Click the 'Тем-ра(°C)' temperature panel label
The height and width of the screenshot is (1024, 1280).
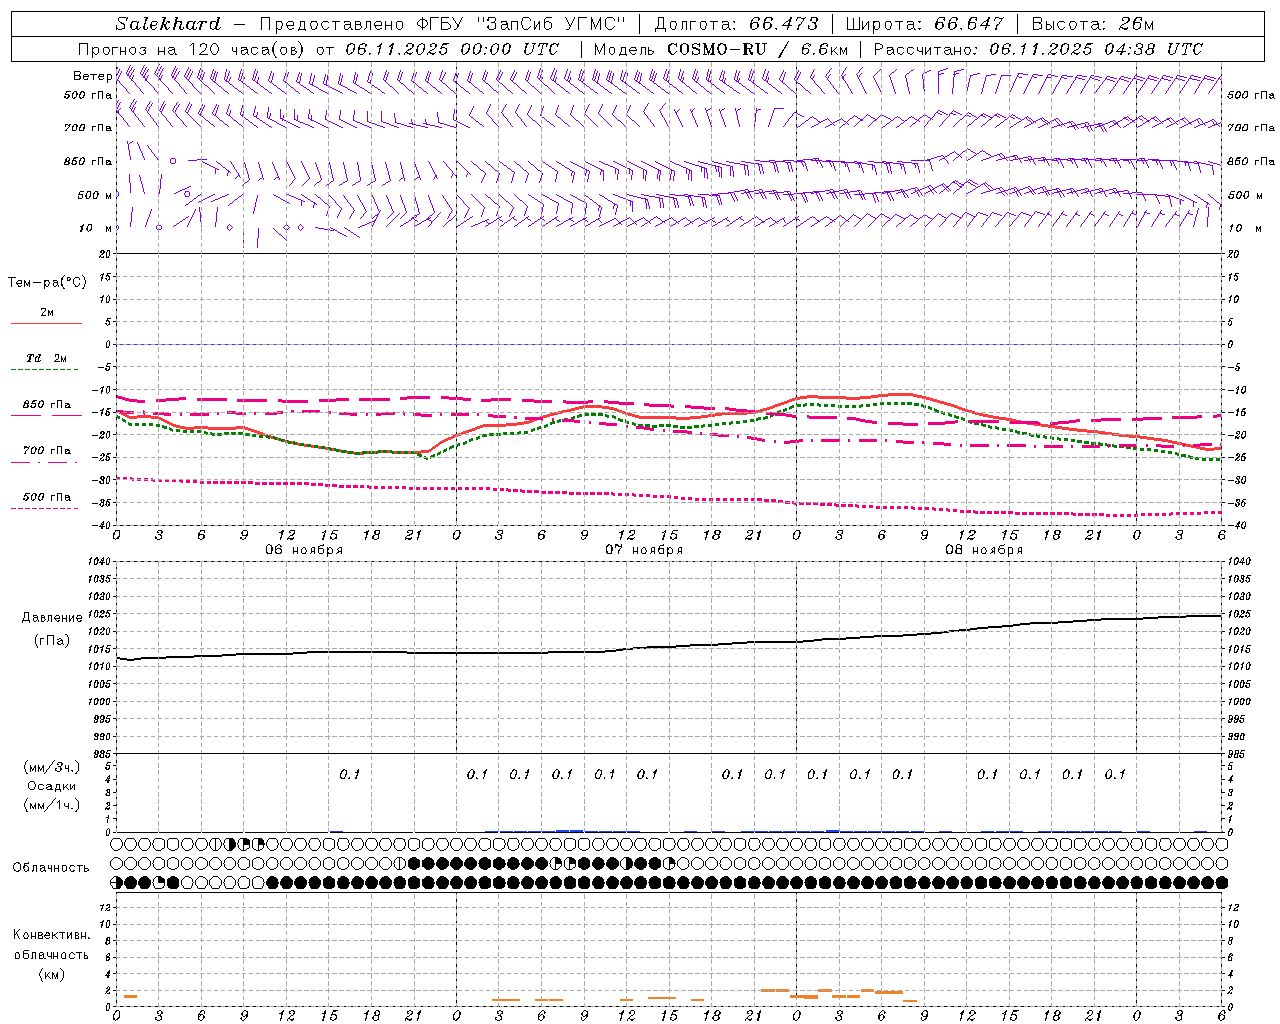[47, 282]
